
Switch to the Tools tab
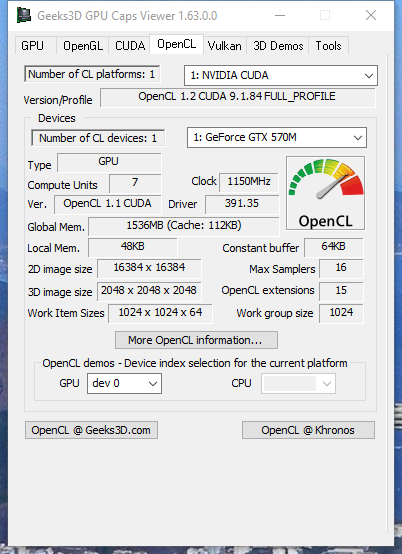[329, 46]
